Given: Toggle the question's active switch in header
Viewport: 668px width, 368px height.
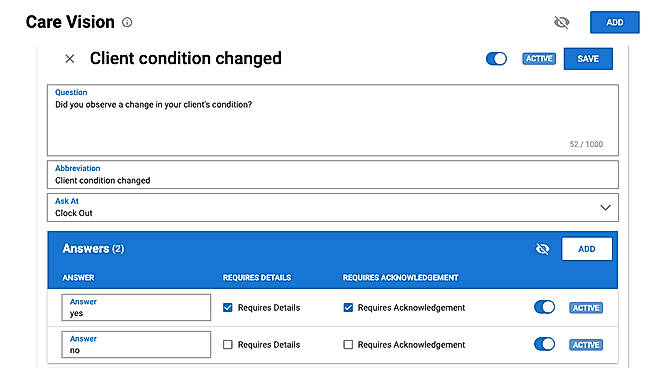Looking at the screenshot, I should (496, 59).
